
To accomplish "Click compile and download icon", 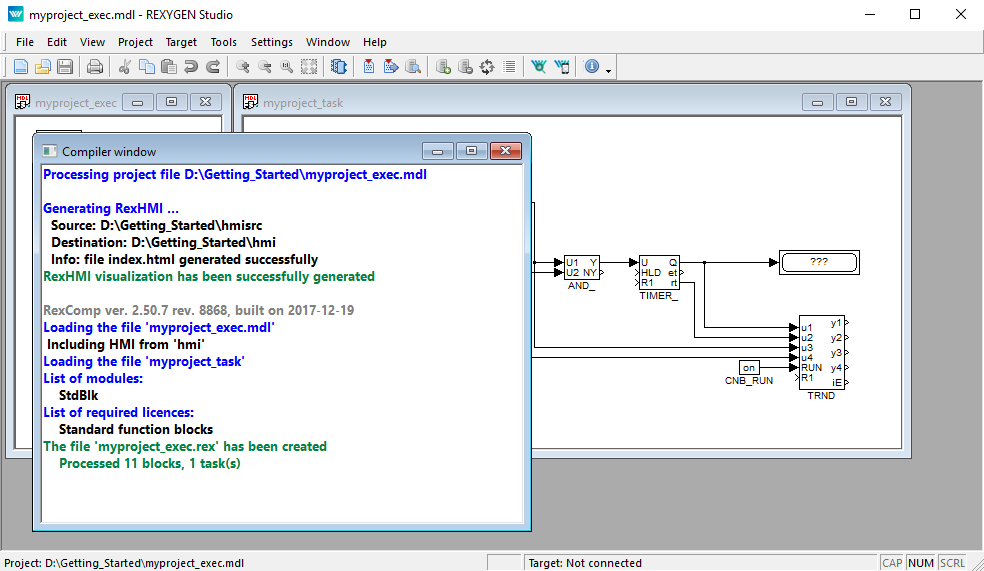I will coord(391,67).
